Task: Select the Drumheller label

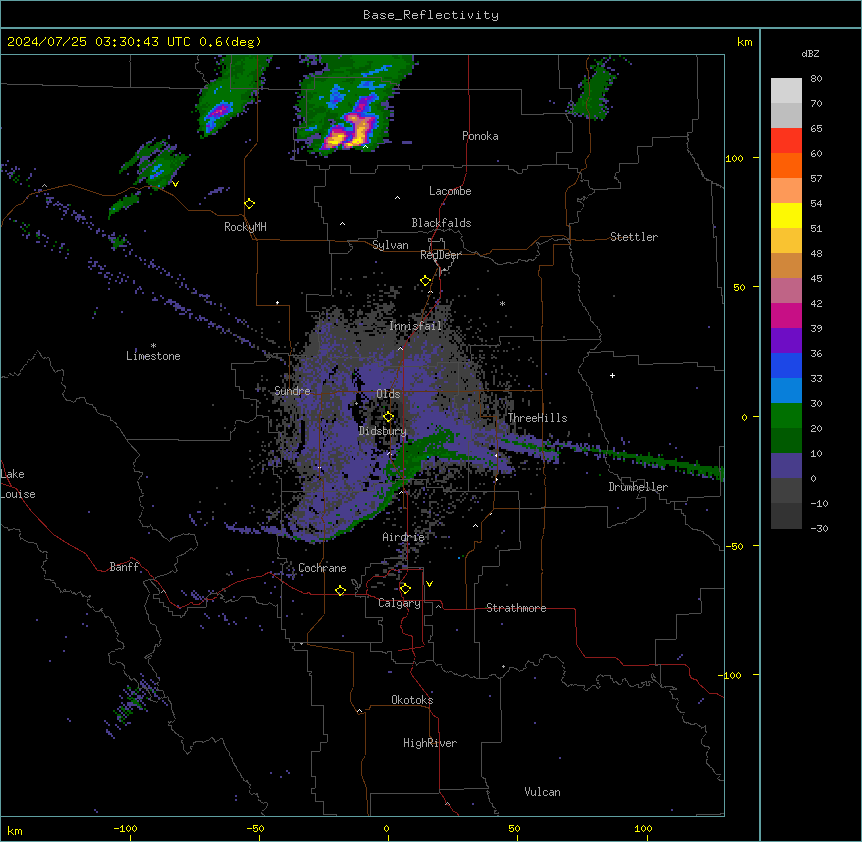Action: 638,487
